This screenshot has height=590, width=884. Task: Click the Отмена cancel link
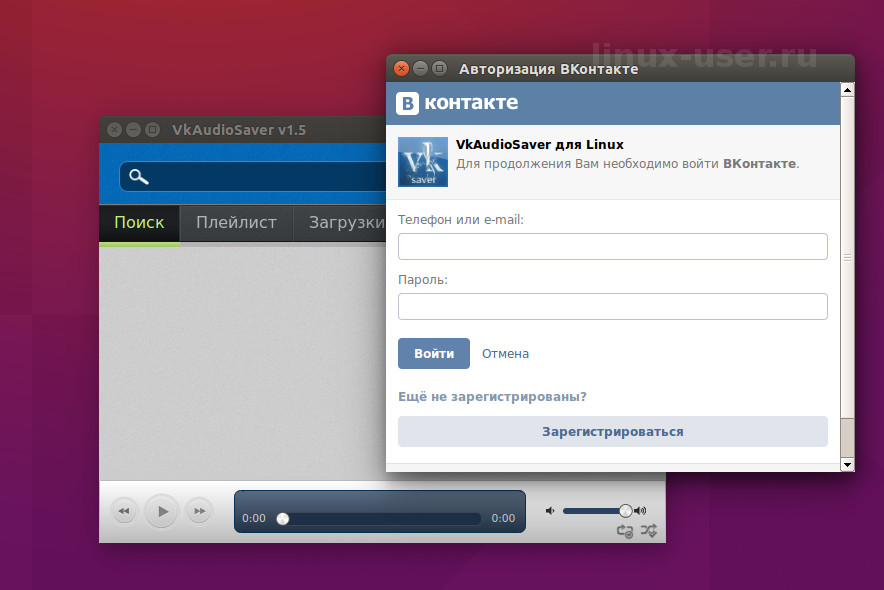click(x=505, y=354)
